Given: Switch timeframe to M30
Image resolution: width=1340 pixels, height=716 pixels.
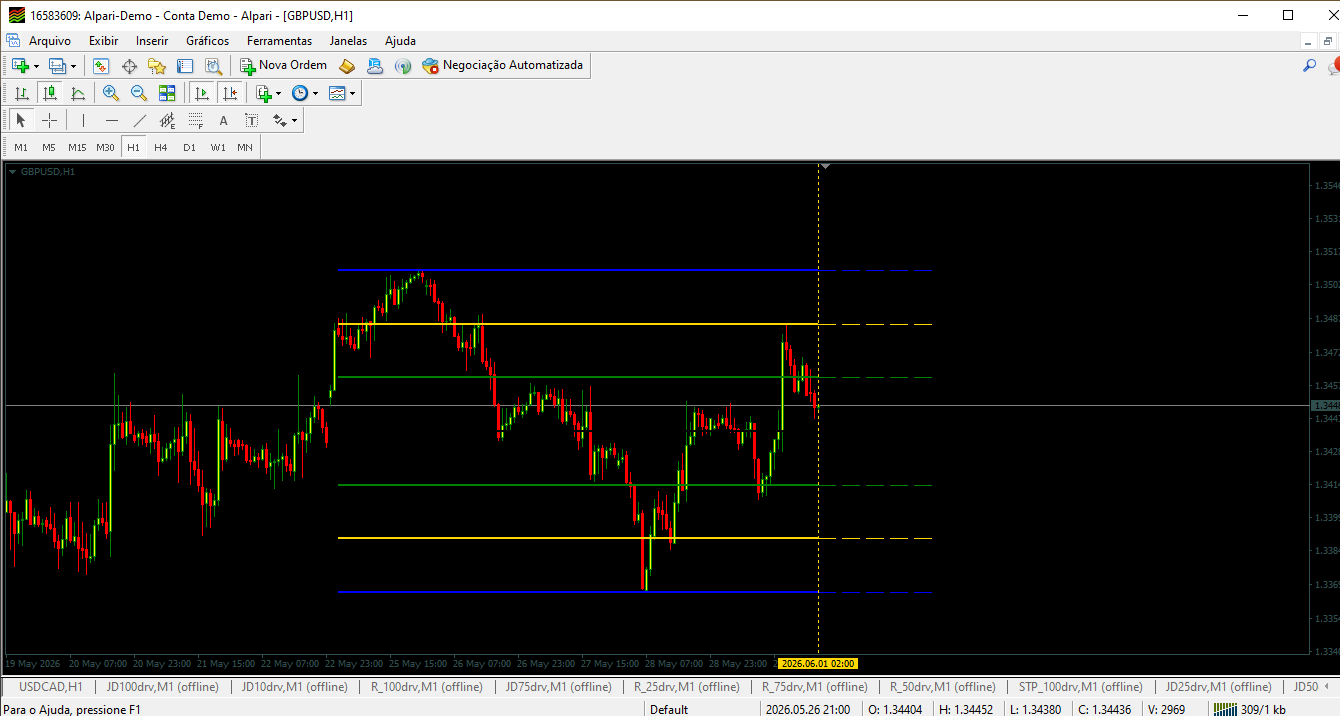Looking at the screenshot, I should point(105,147).
